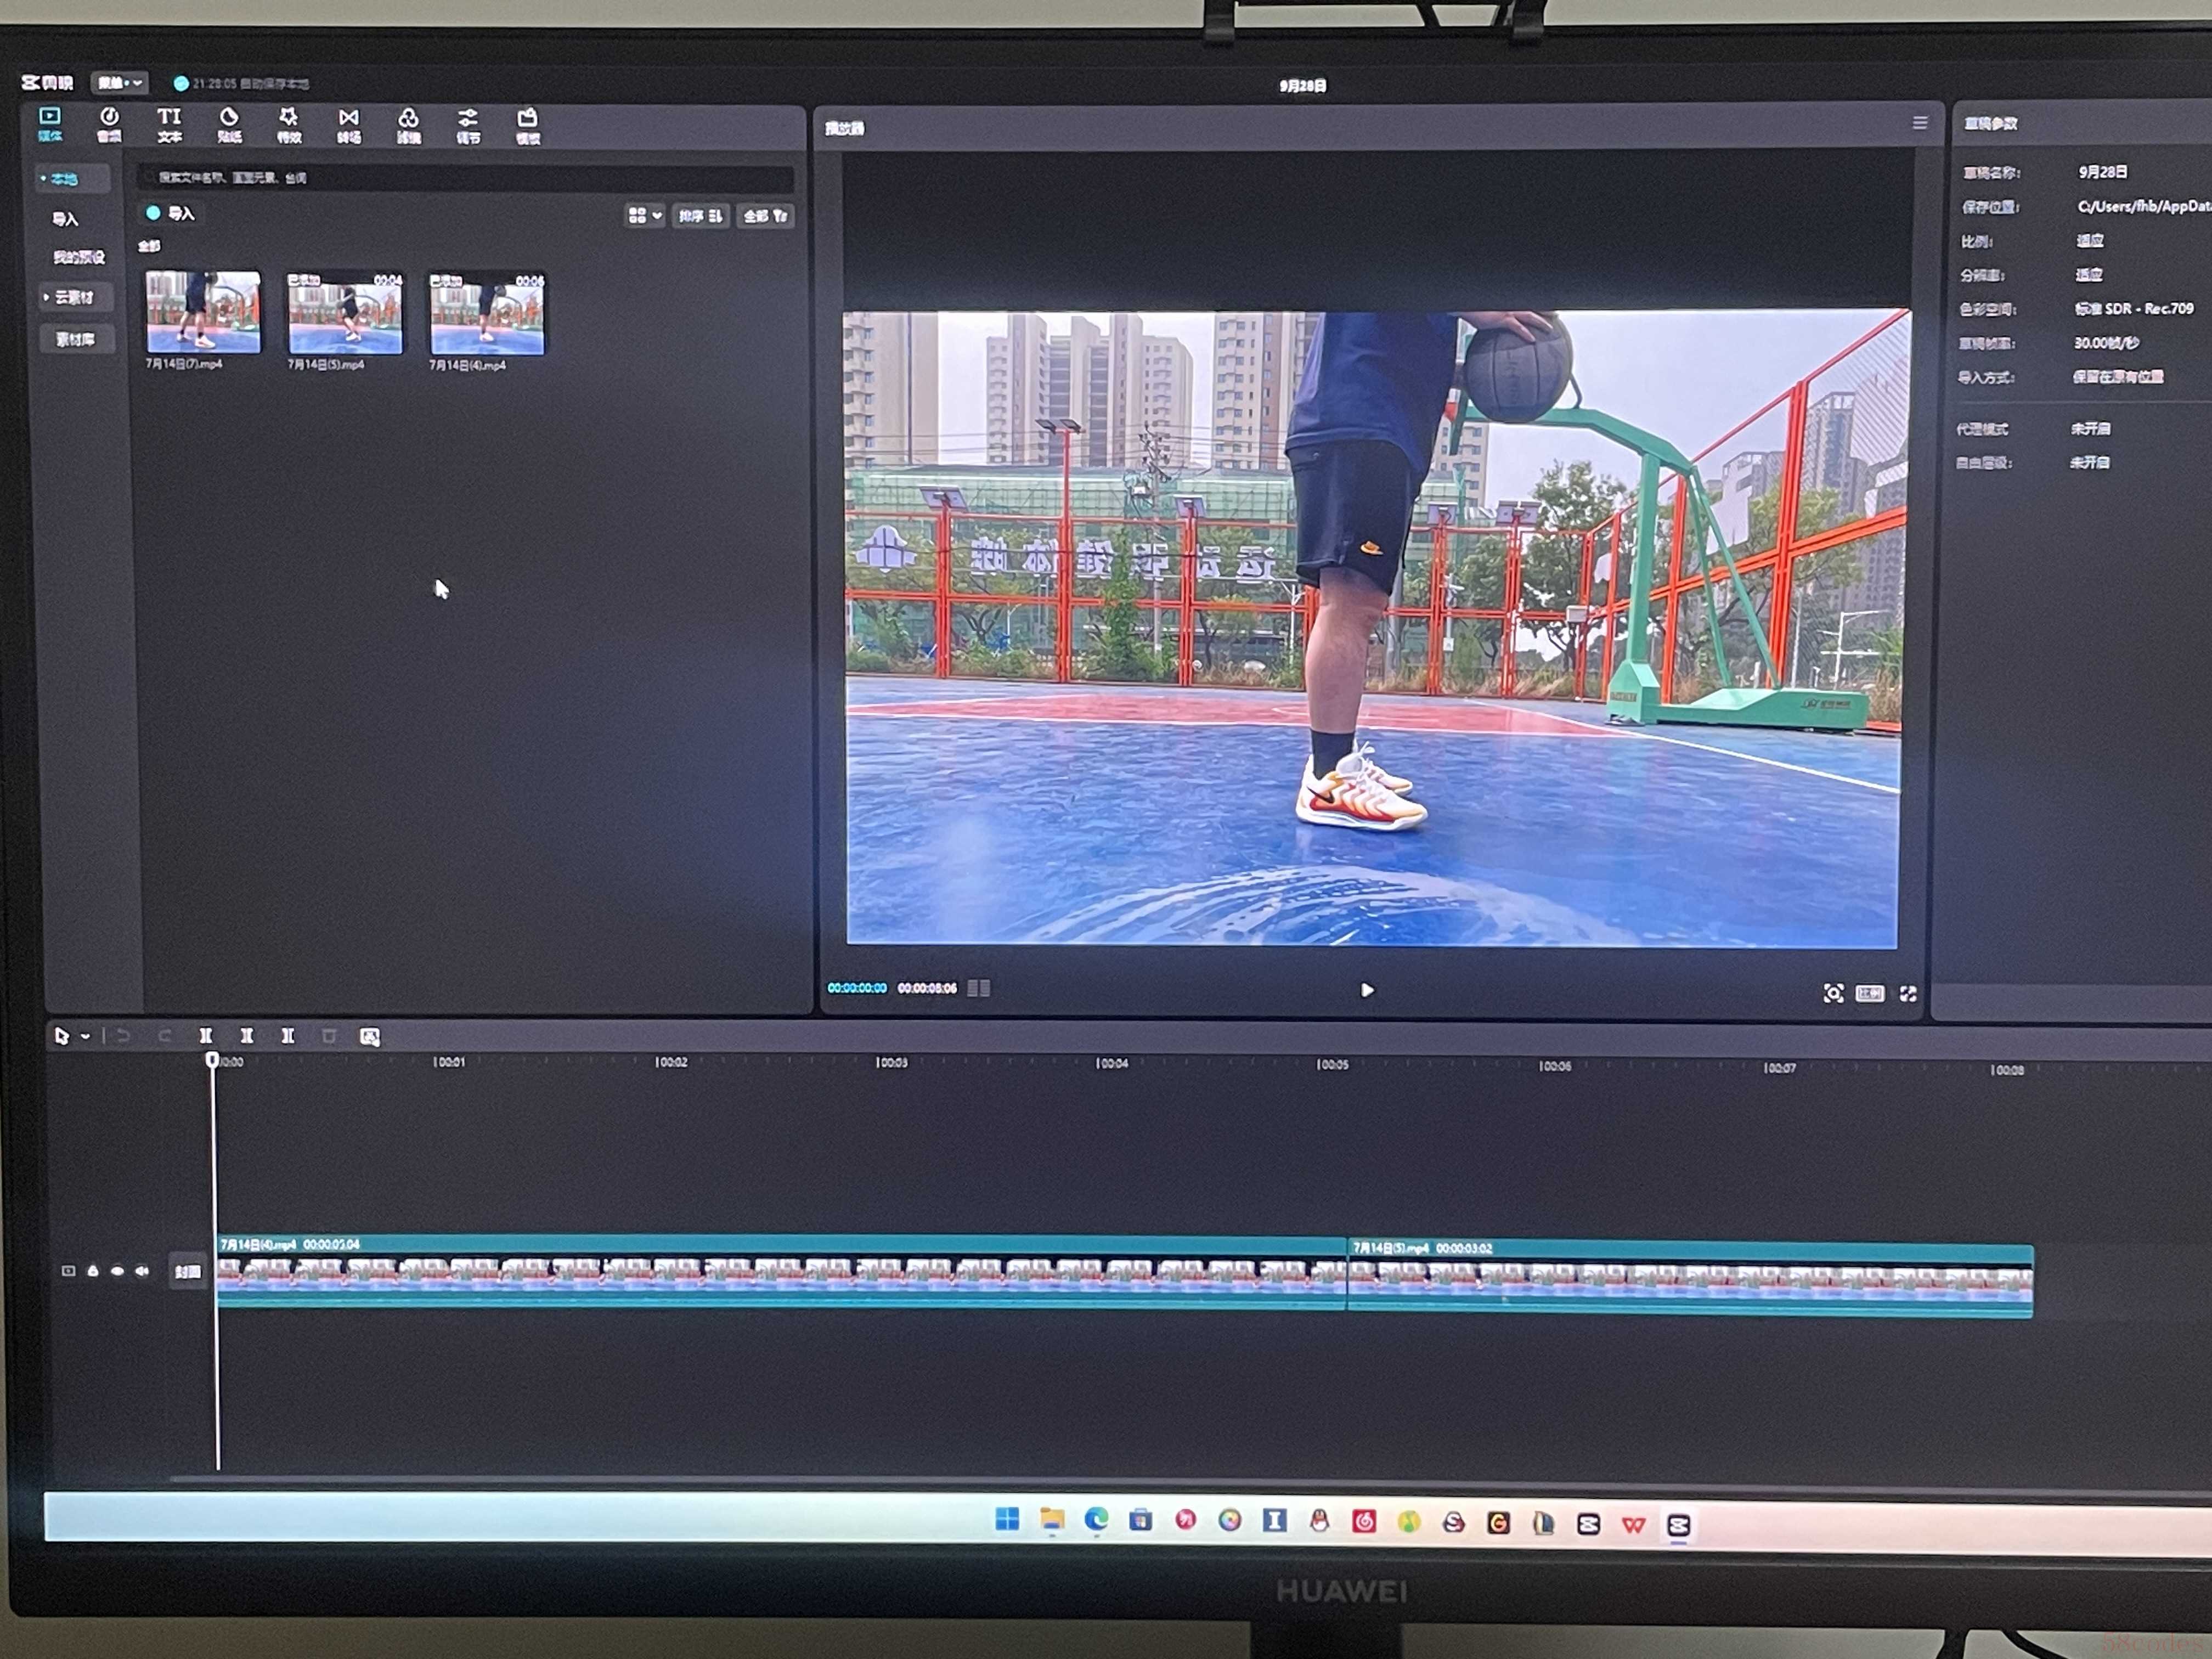
Task: Open the 特效 (Effects) panel icon
Action: point(288,125)
